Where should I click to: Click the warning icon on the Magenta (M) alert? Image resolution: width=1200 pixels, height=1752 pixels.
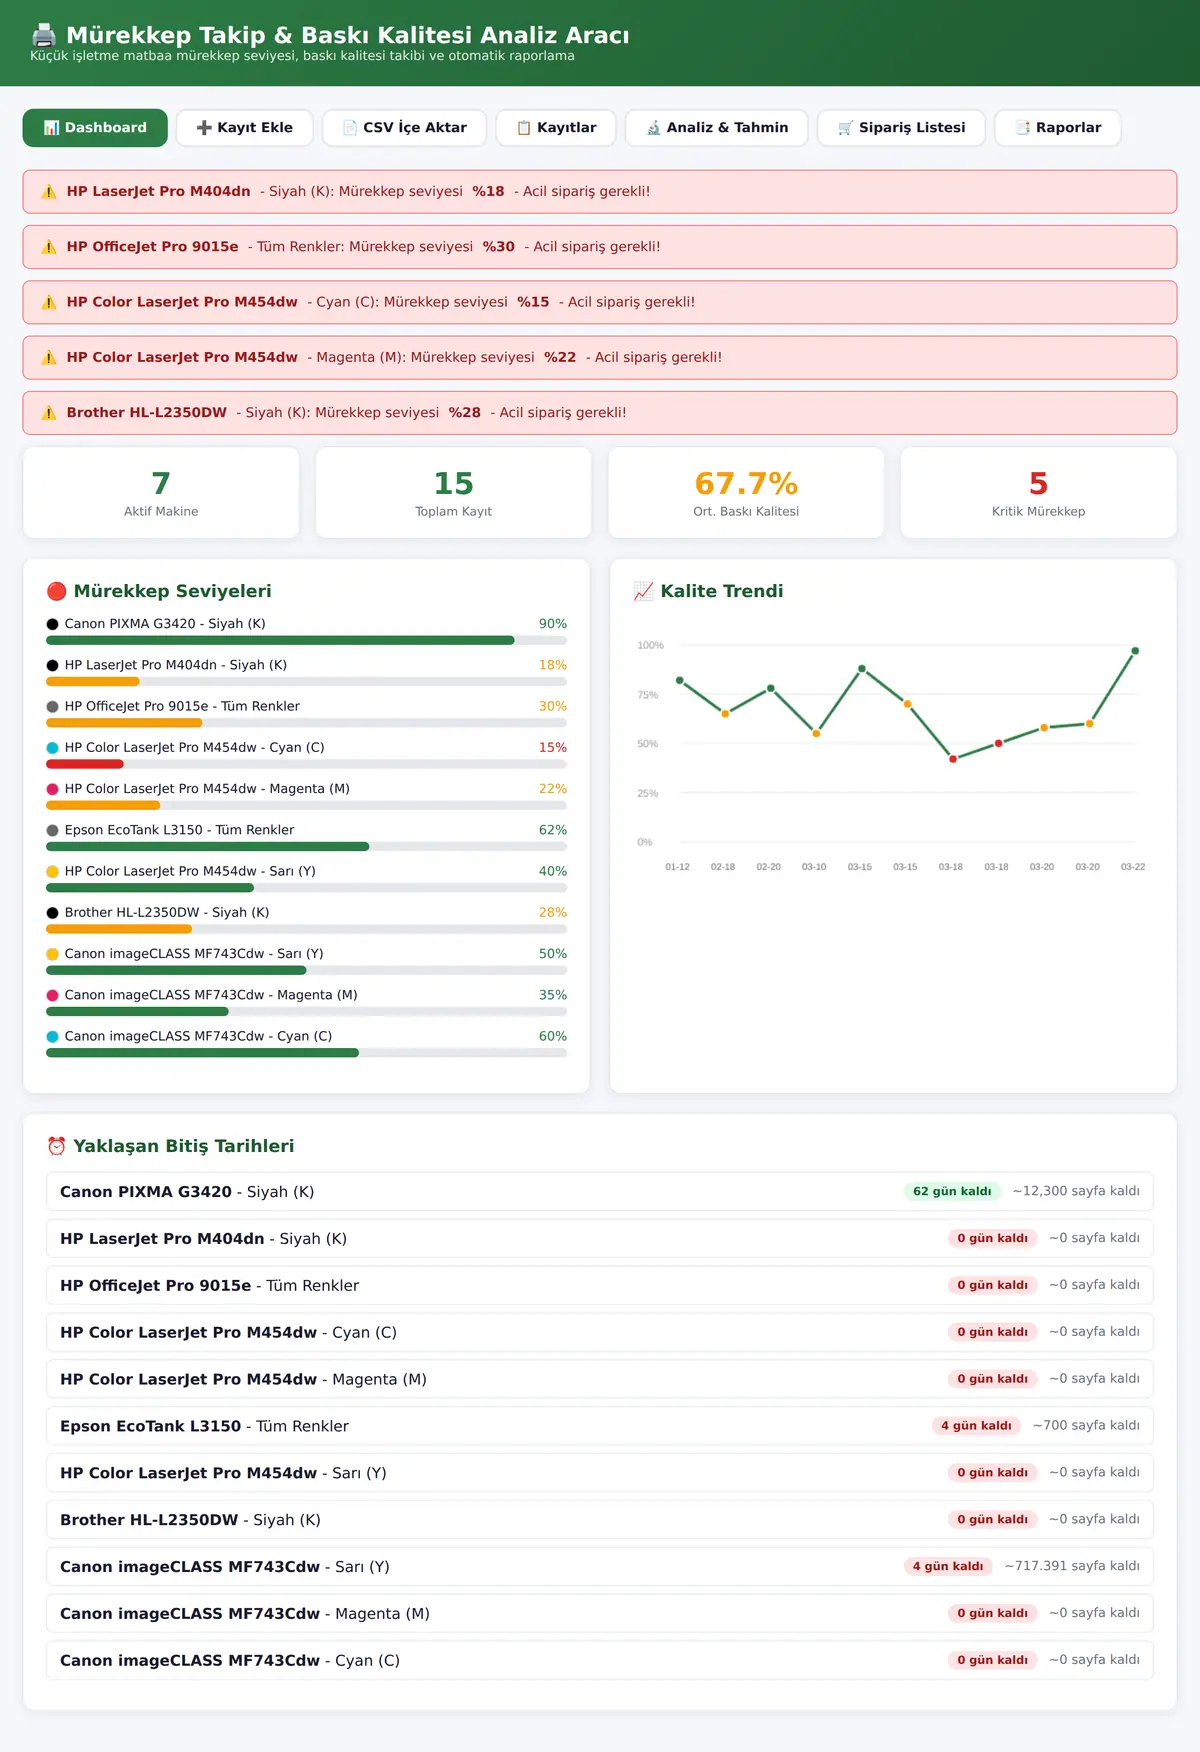point(49,357)
